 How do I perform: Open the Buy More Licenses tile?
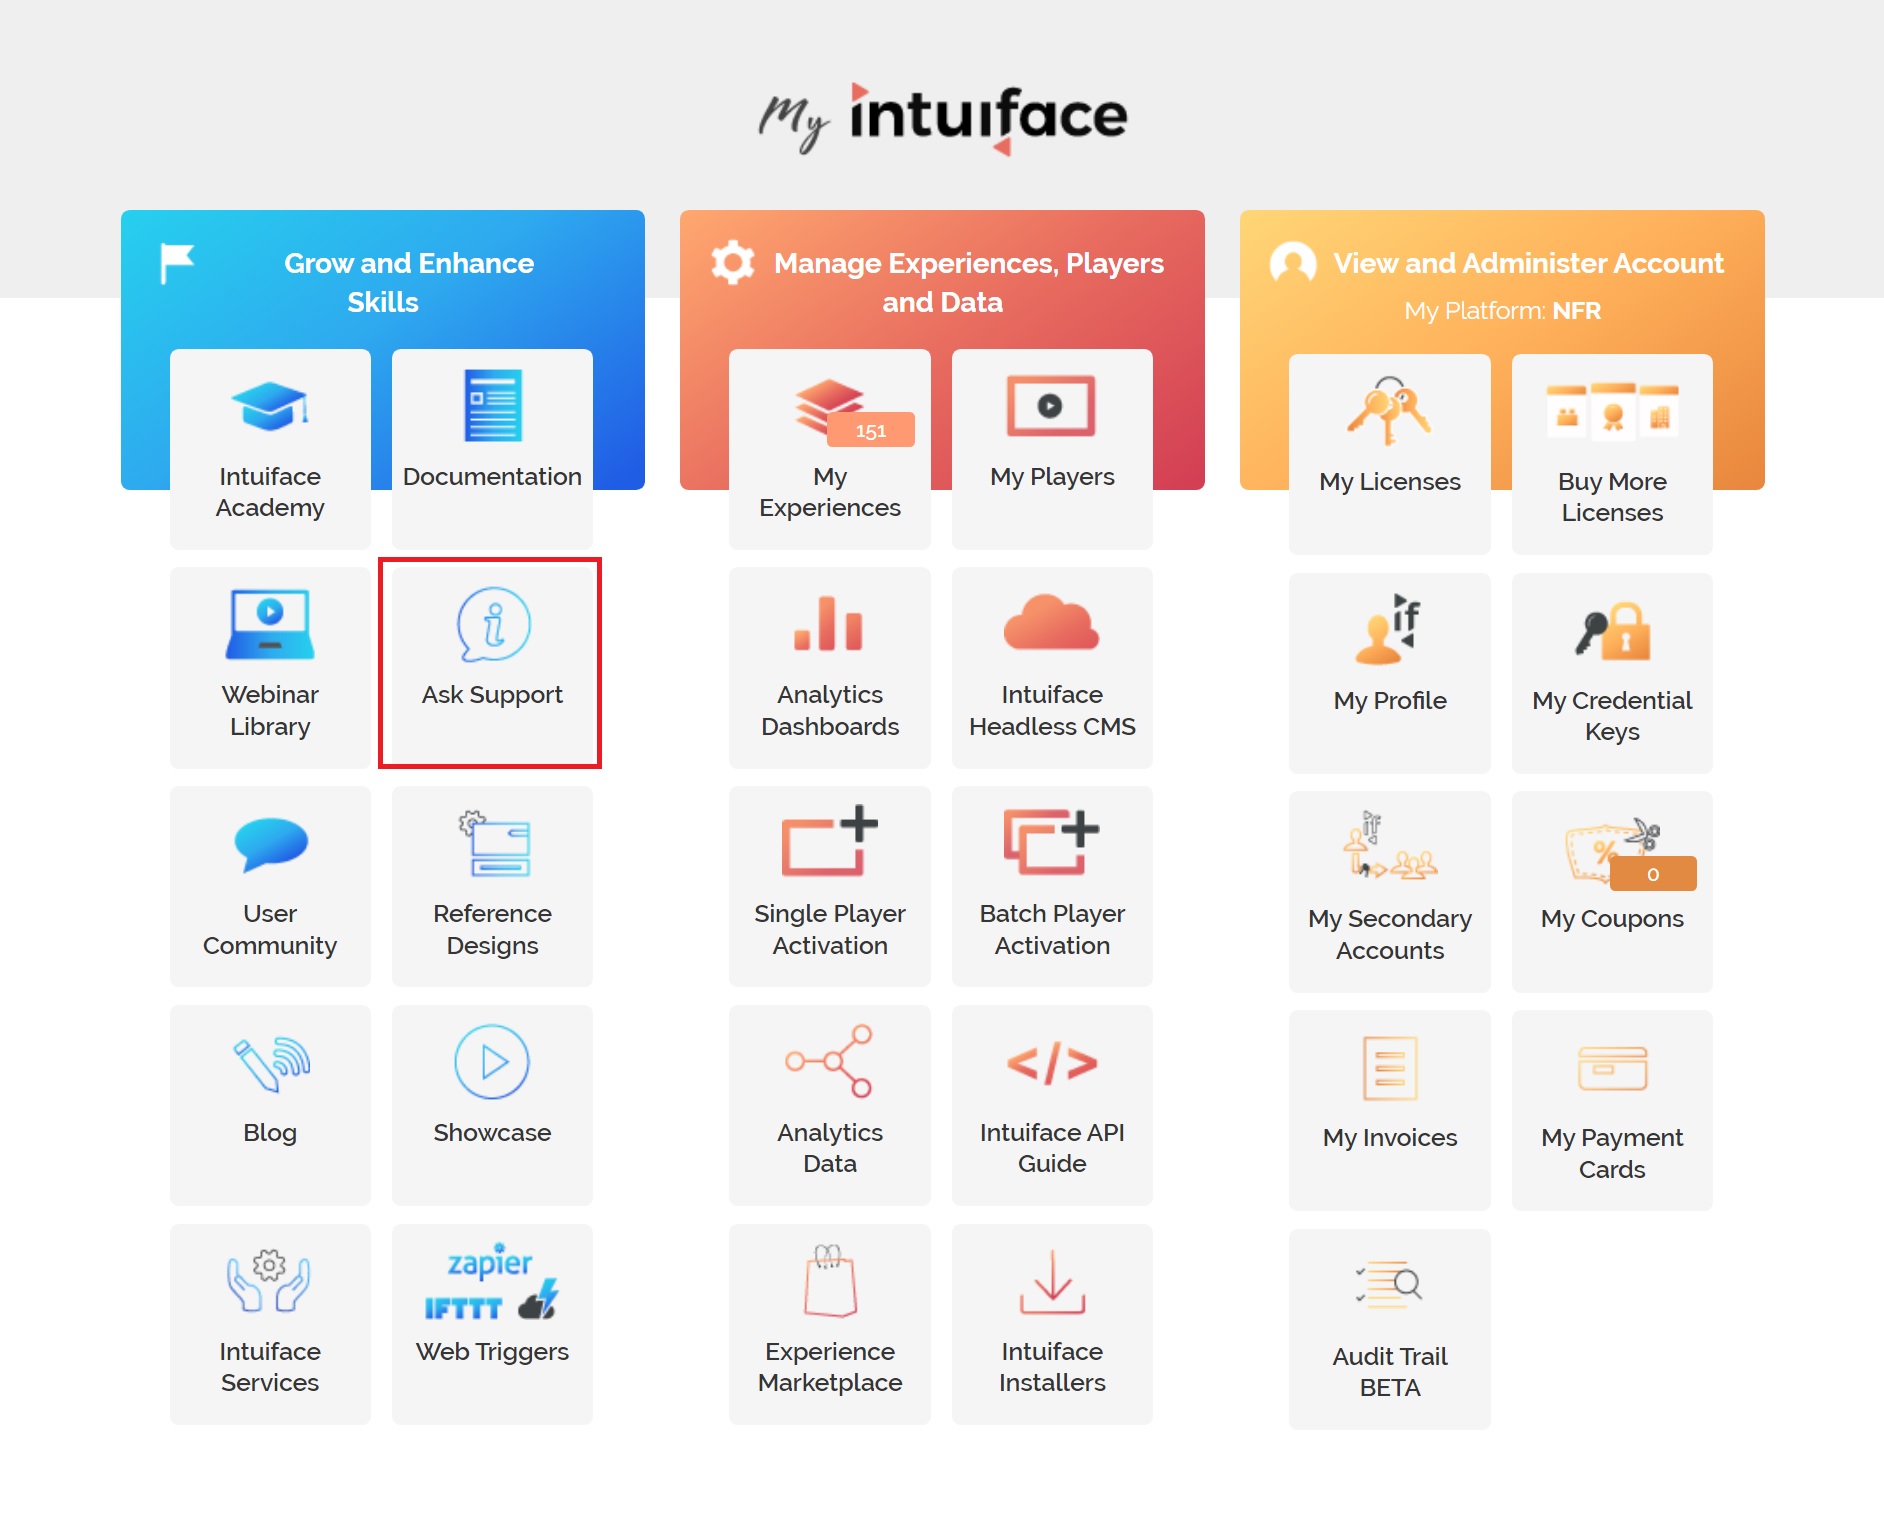pos(1612,453)
